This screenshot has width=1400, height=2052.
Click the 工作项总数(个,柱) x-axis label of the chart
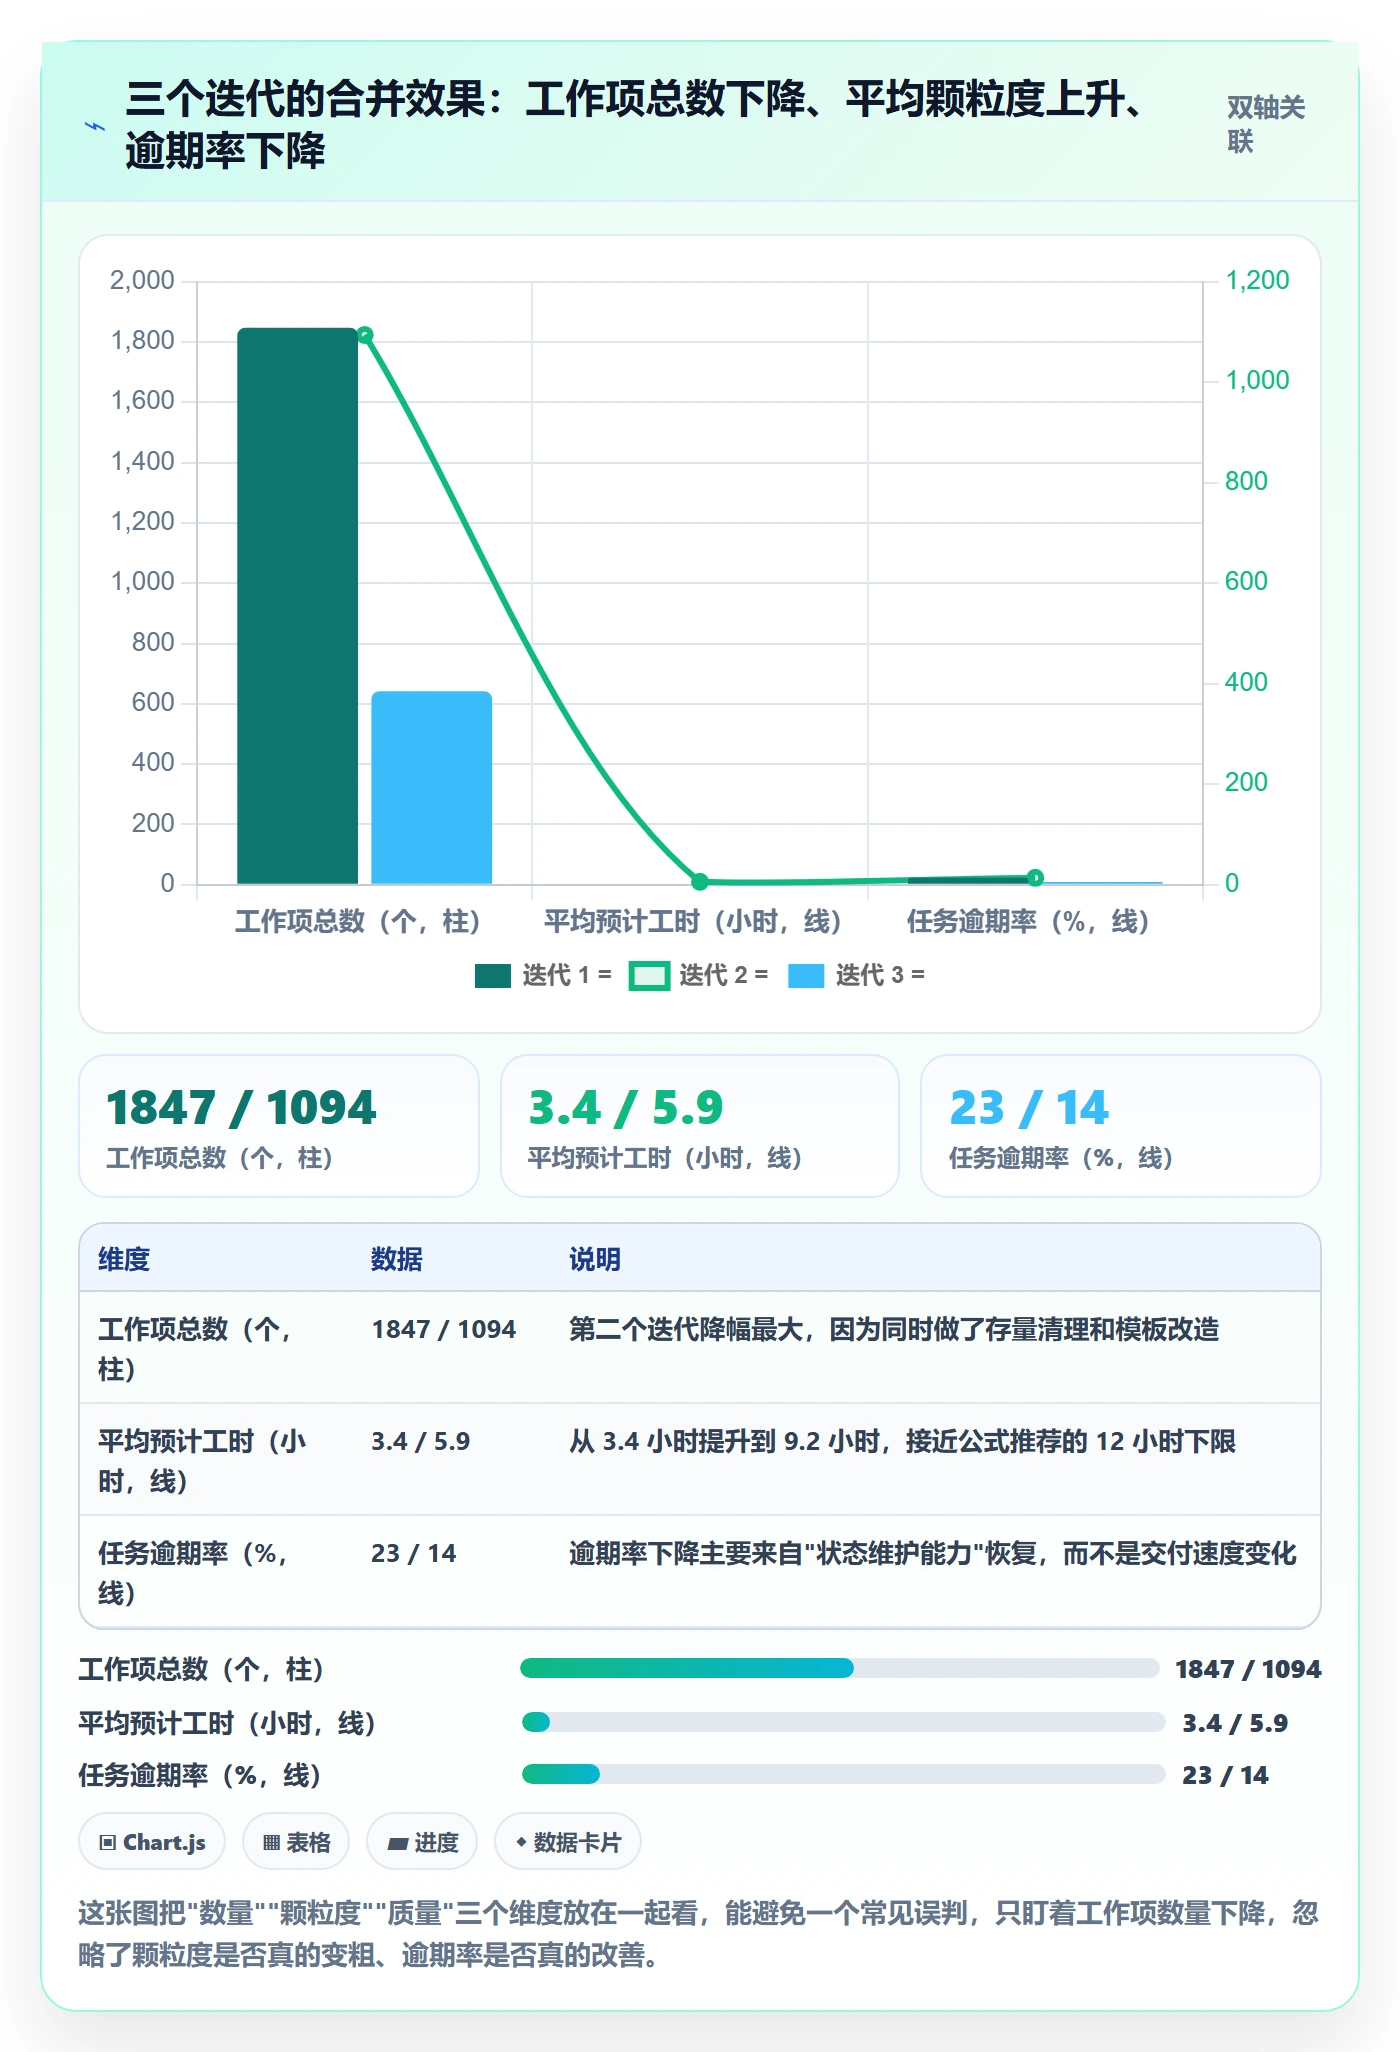(x=357, y=921)
